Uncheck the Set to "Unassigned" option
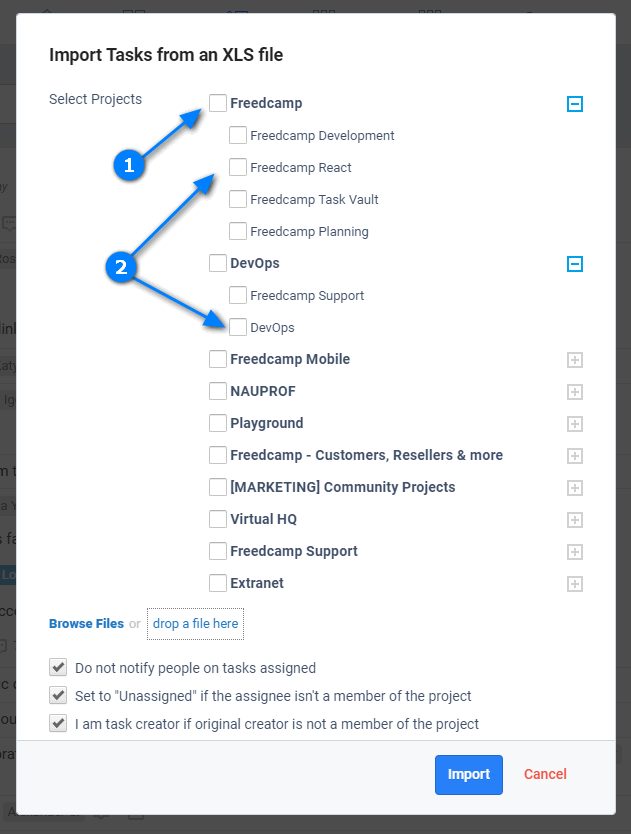This screenshot has height=834, width=631. pyautogui.click(x=58, y=695)
